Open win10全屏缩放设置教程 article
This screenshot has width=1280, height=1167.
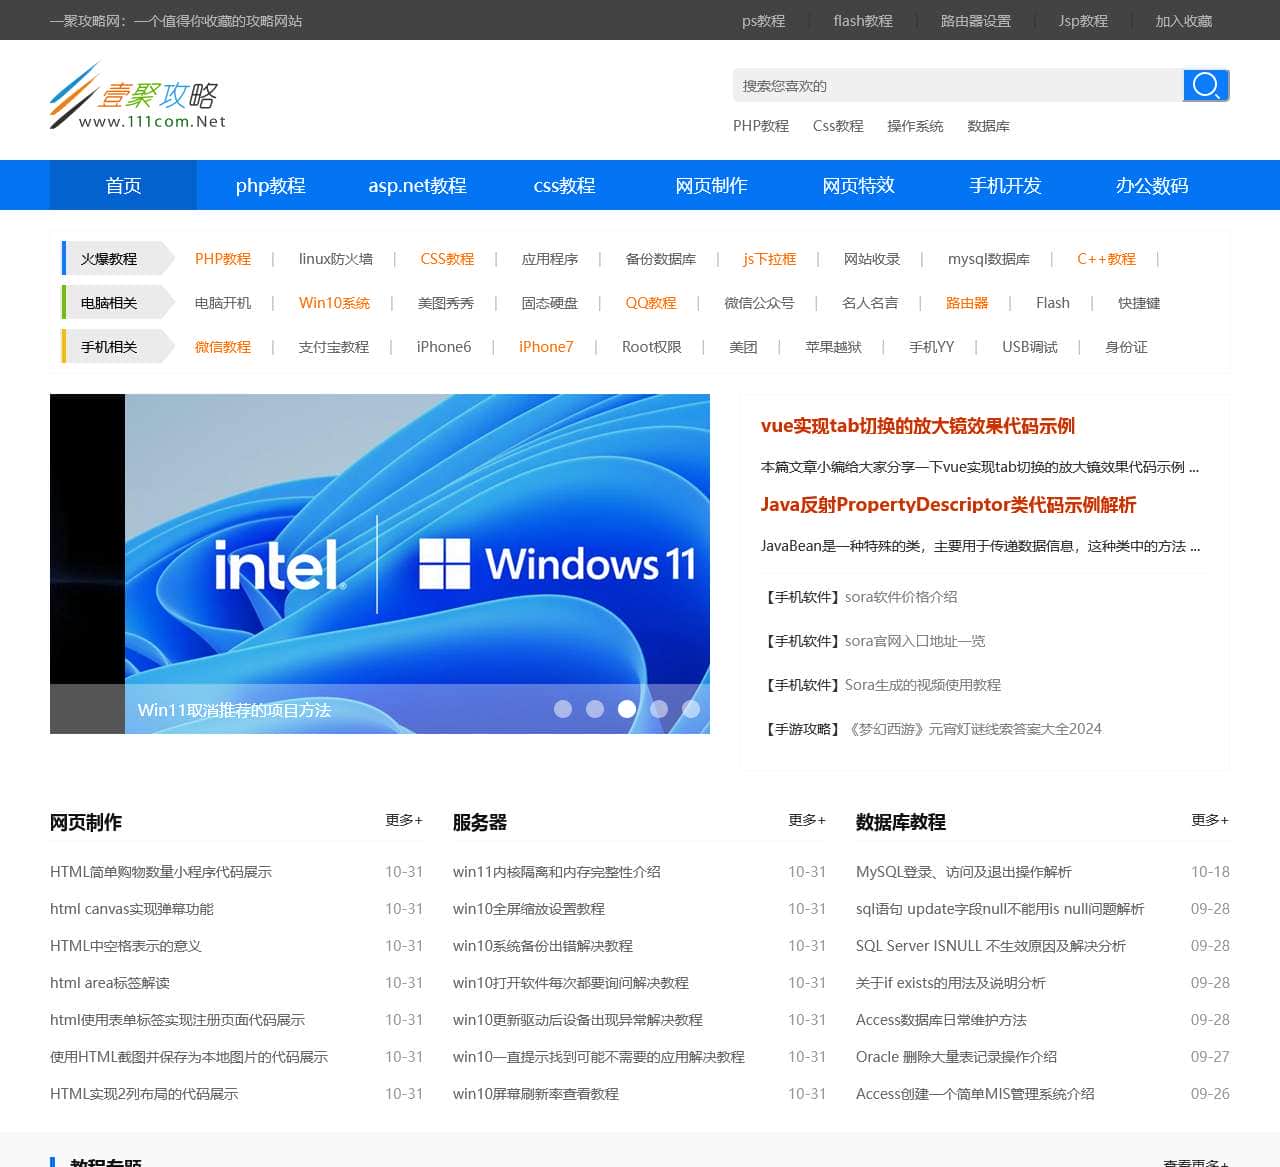click(529, 909)
